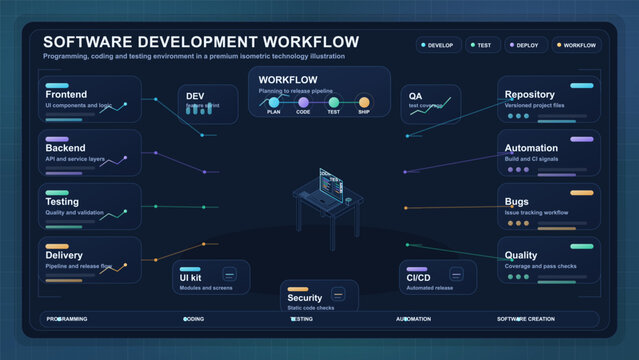The image size is (639, 360).
Task: Select the orange SHIP stage circle
Action: click(364, 102)
